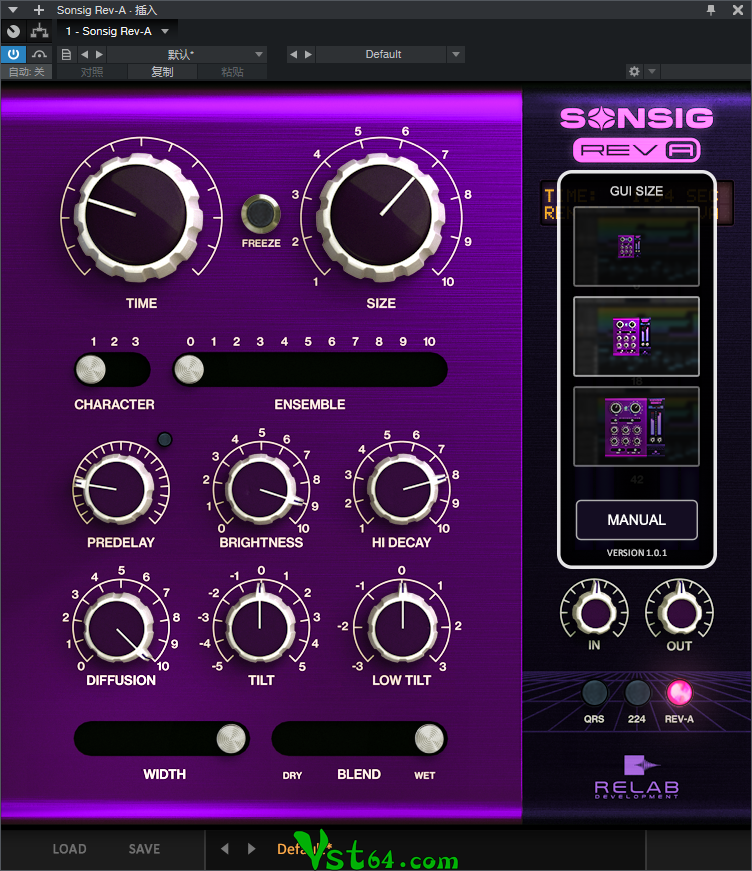The width and height of the screenshot is (752, 871).
Task: Click previous arrow beside Default field
Action: 294,54
